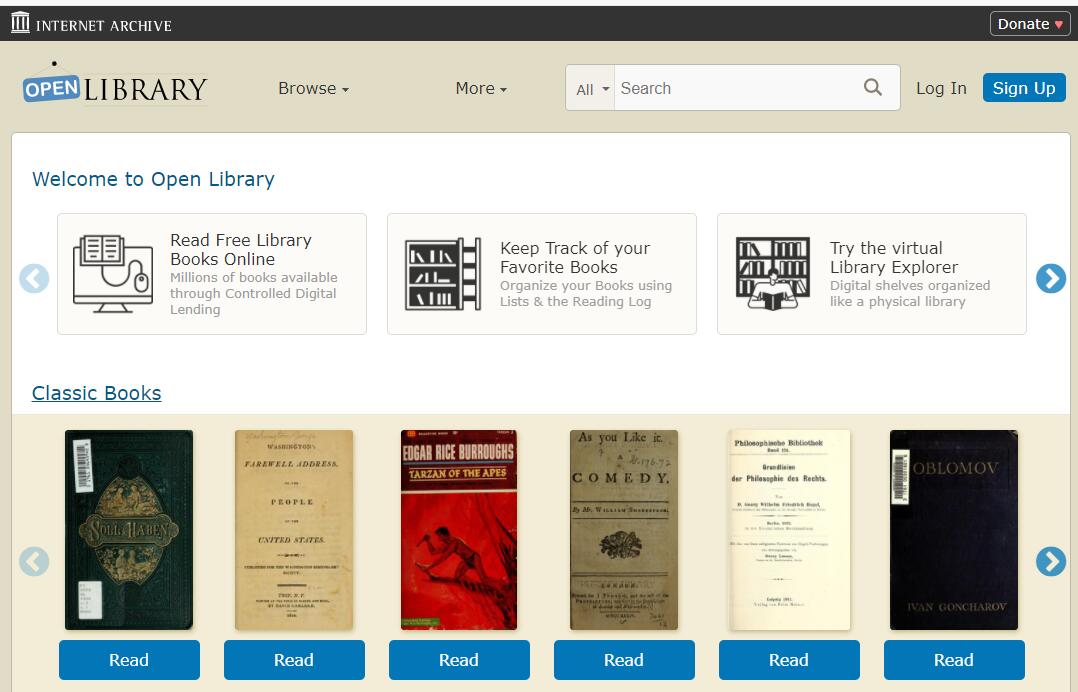Click Read under Soll und Haben
This screenshot has width=1078, height=692.
coord(129,660)
